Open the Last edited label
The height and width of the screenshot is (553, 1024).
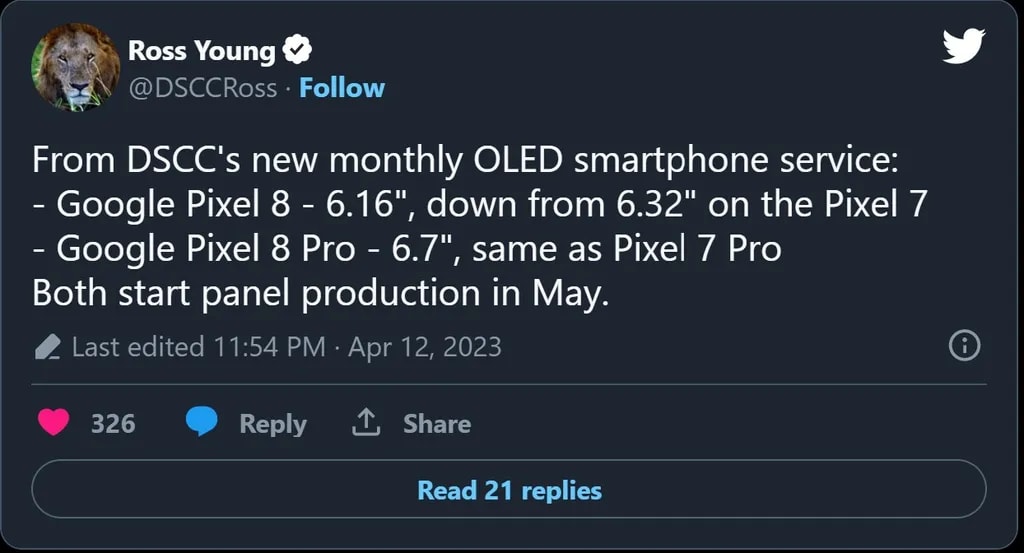138,347
